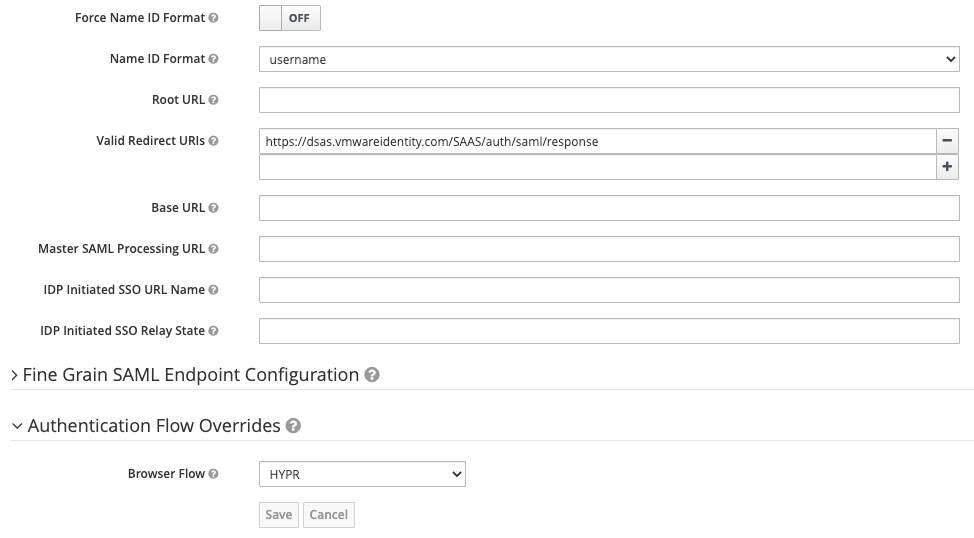Focus the Root URL input field

coord(609,100)
